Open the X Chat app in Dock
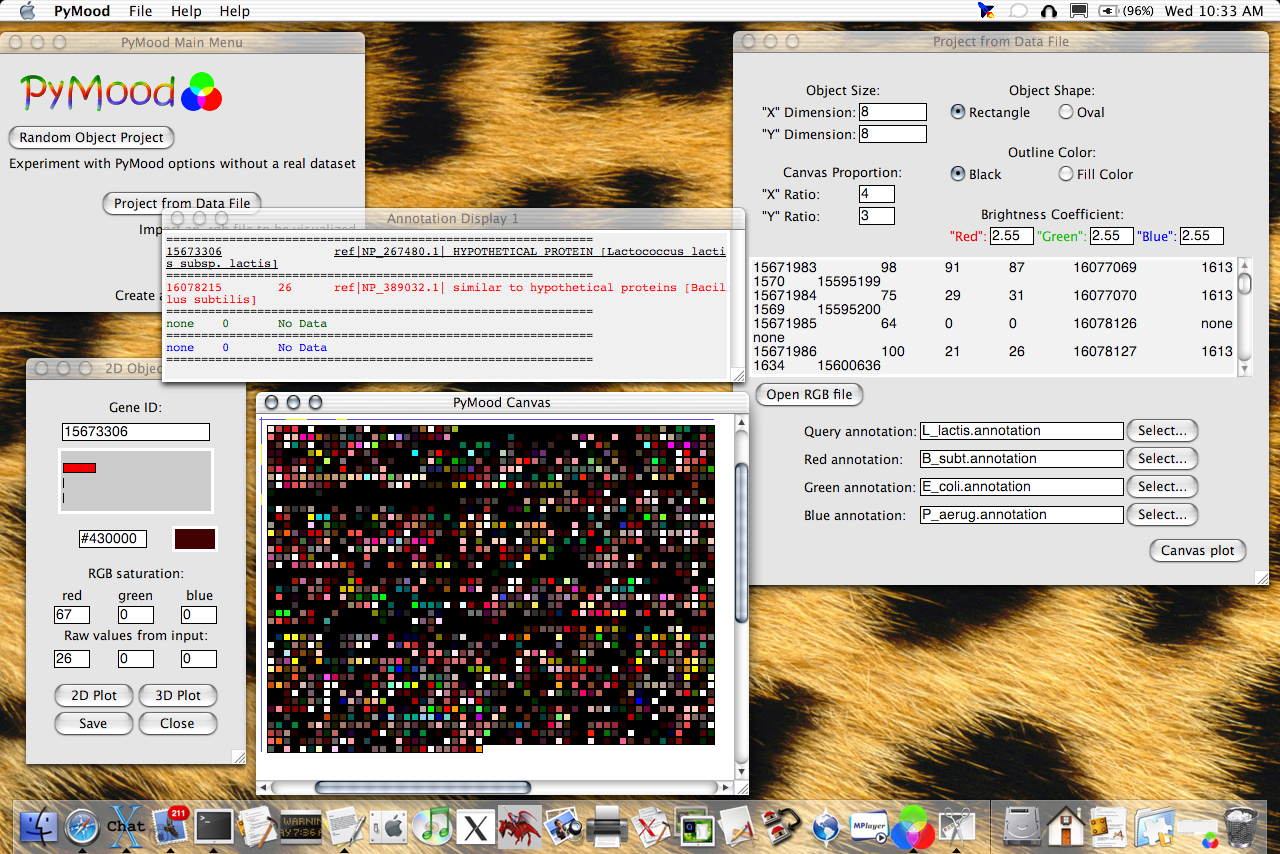Viewport: 1280px width, 854px height. pyautogui.click(x=126, y=826)
